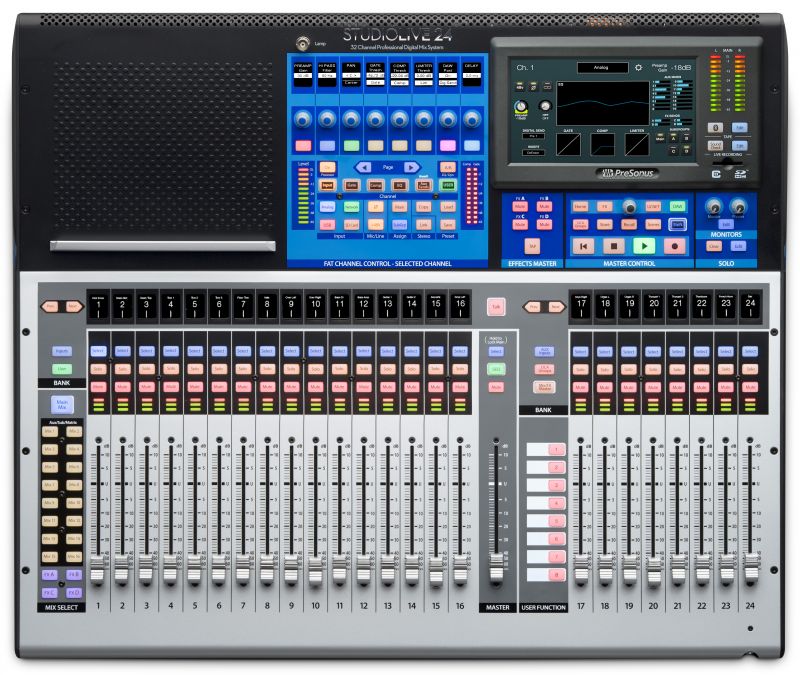Tap the gear settings icon on touchscreen
800x675 pixels.
coord(638,67)
